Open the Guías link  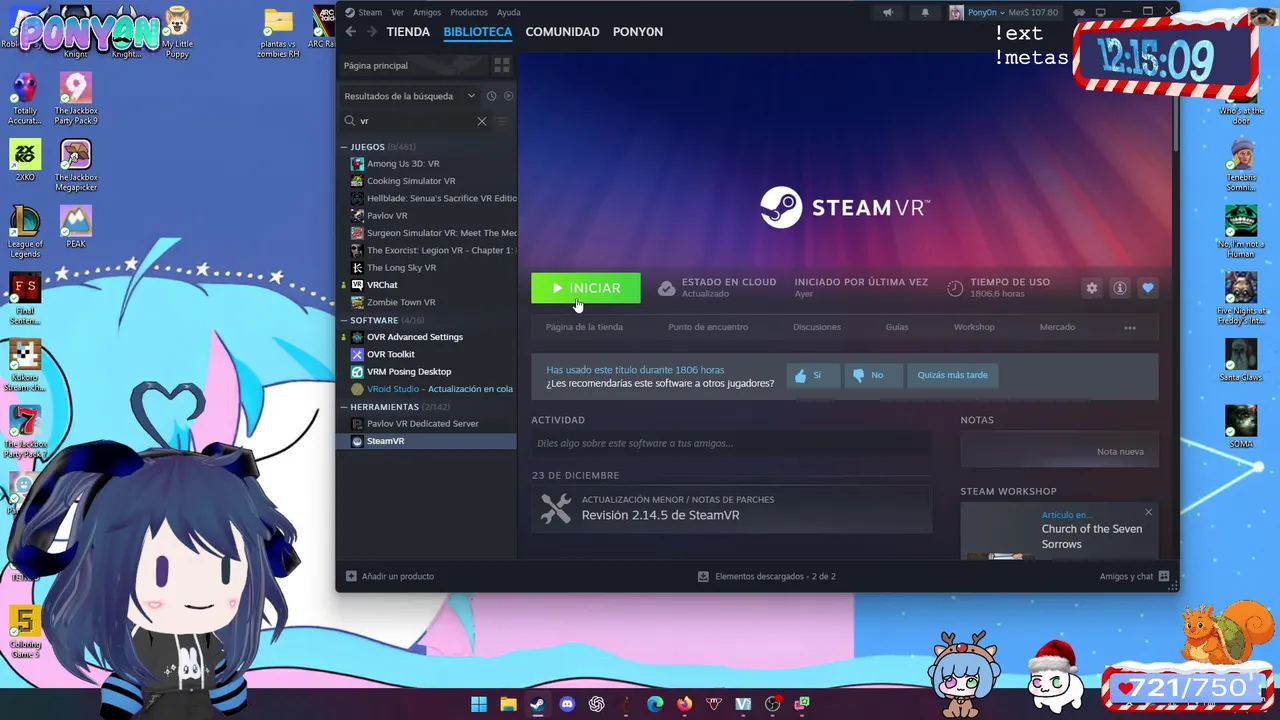point(897,327)
